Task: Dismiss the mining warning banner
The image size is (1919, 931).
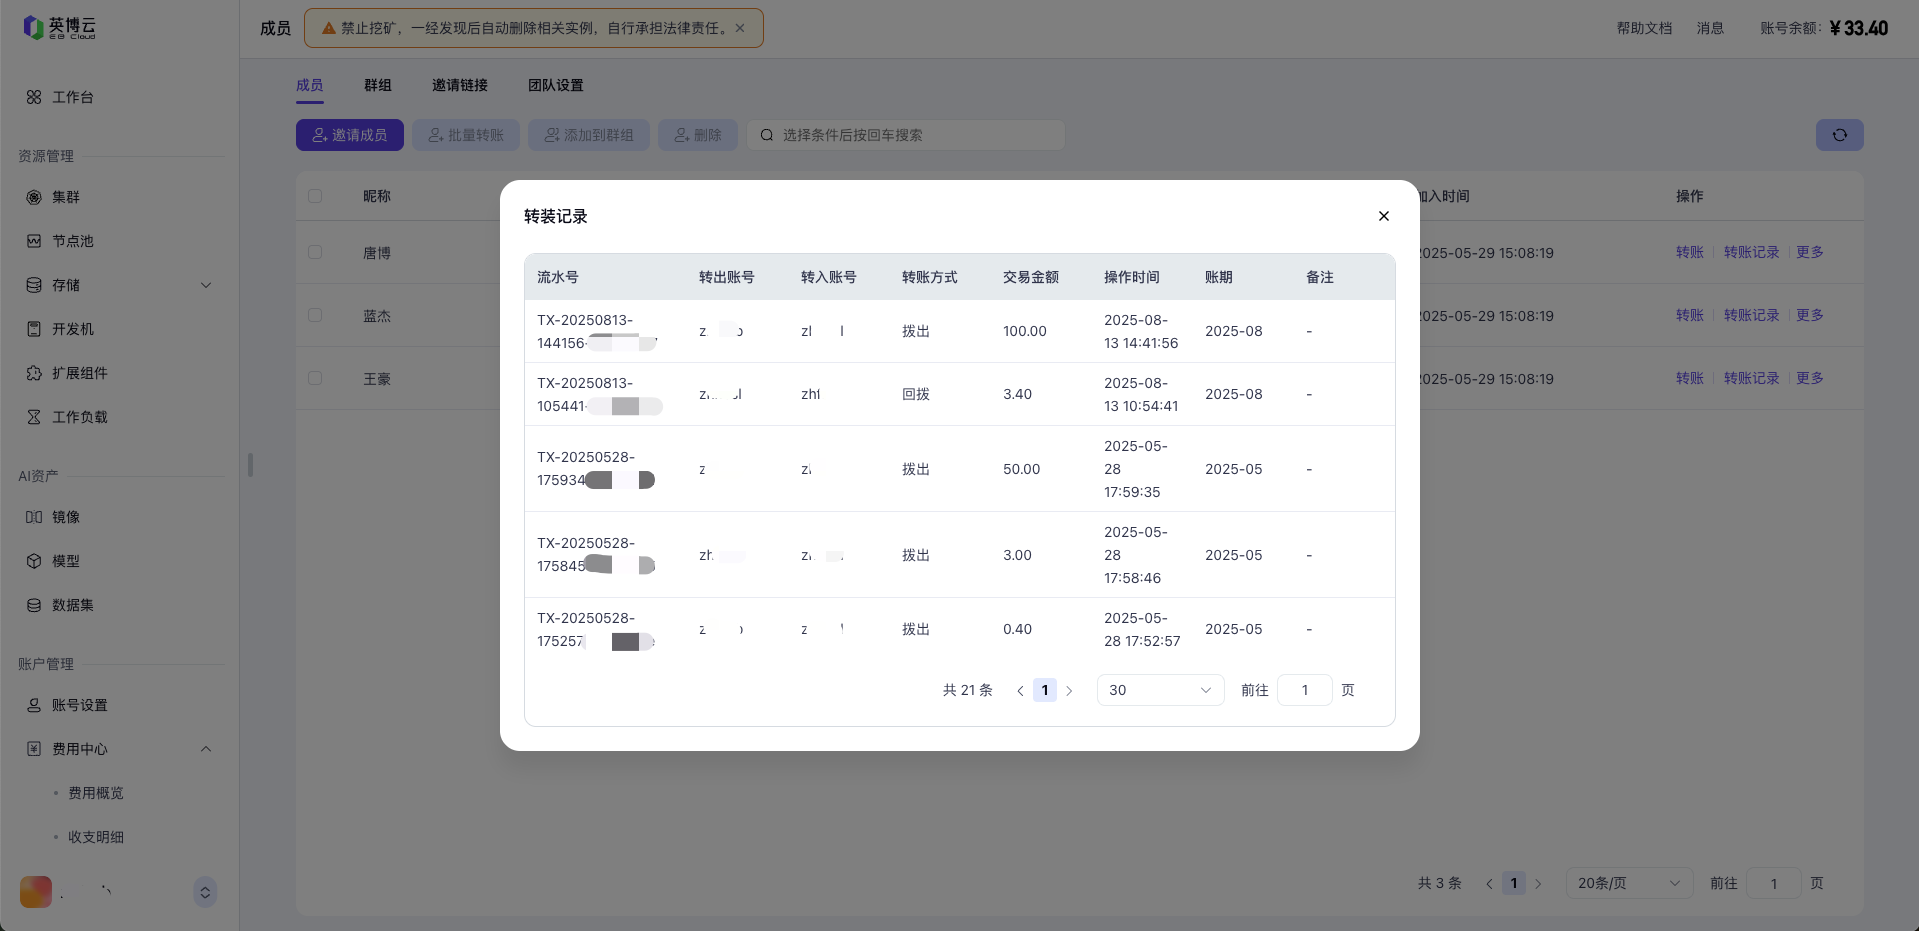Action: click(x=740, y=28)
